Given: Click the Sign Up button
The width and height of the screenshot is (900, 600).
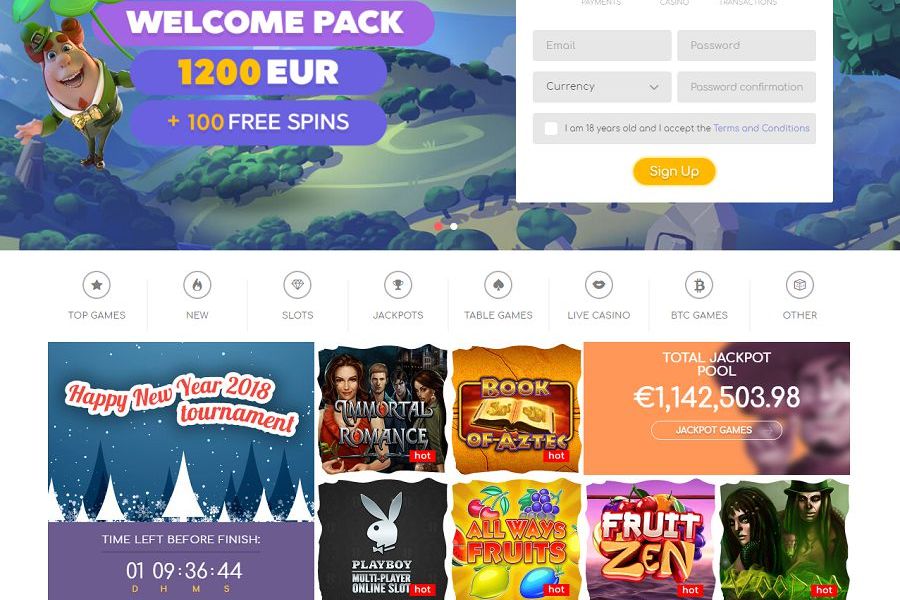Looking at the screenshot, I should 674,171.
